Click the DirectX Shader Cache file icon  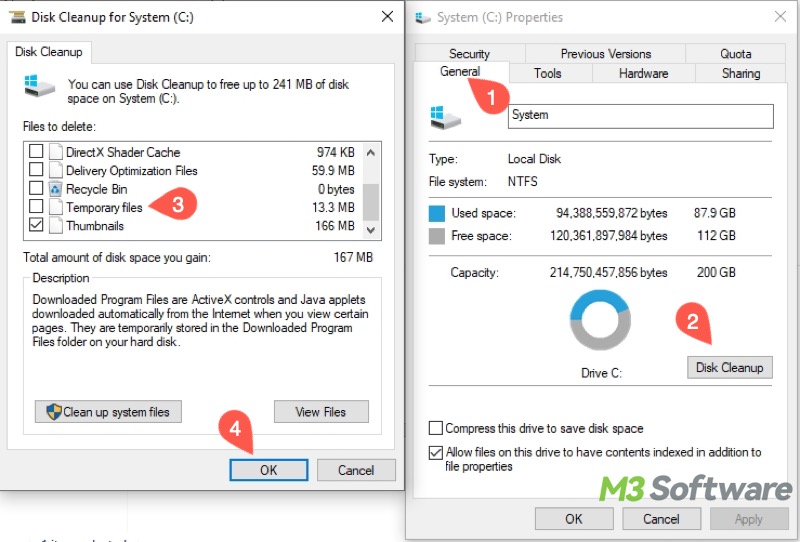pyautogui.click(x=55, y=152)
